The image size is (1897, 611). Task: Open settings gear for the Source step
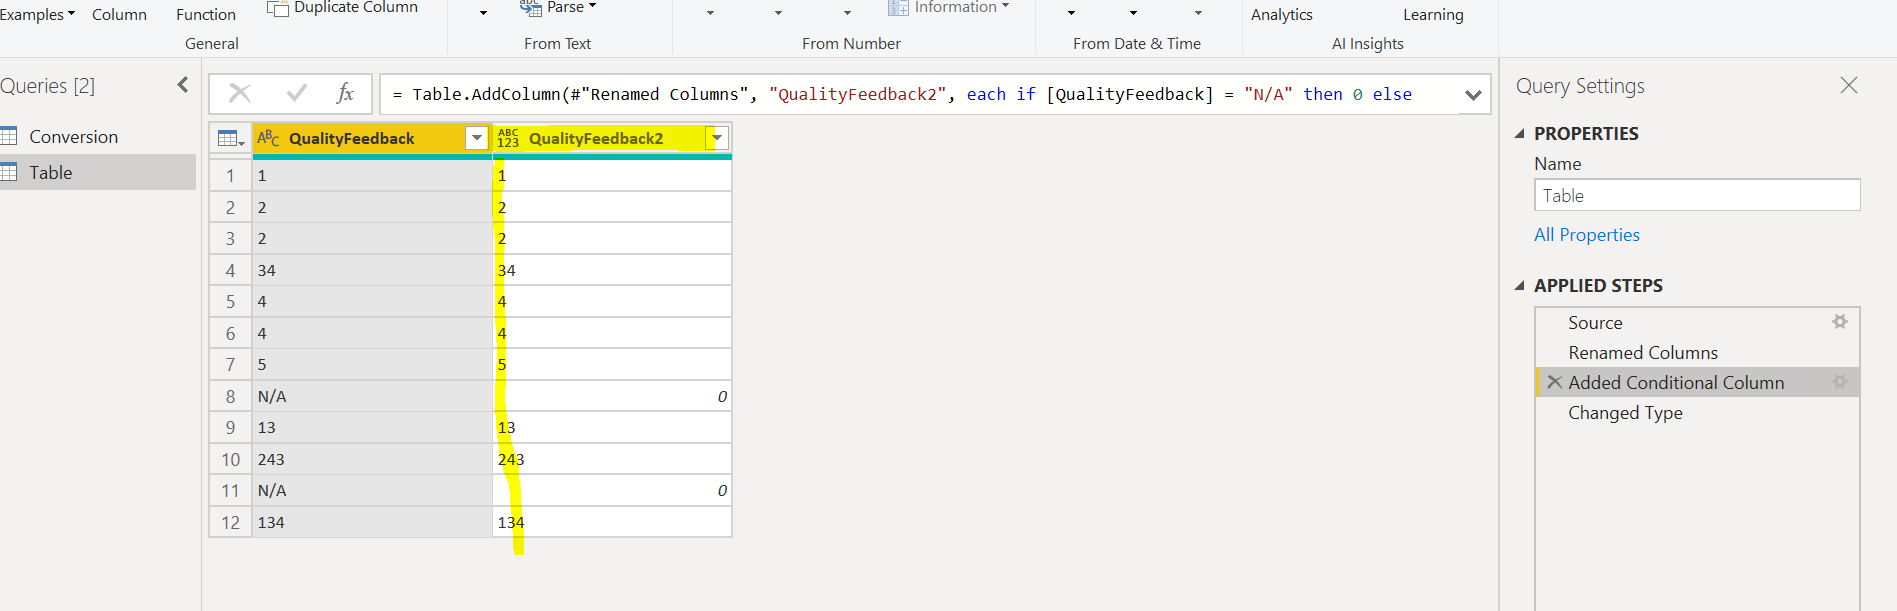(x=1839, y=322)
